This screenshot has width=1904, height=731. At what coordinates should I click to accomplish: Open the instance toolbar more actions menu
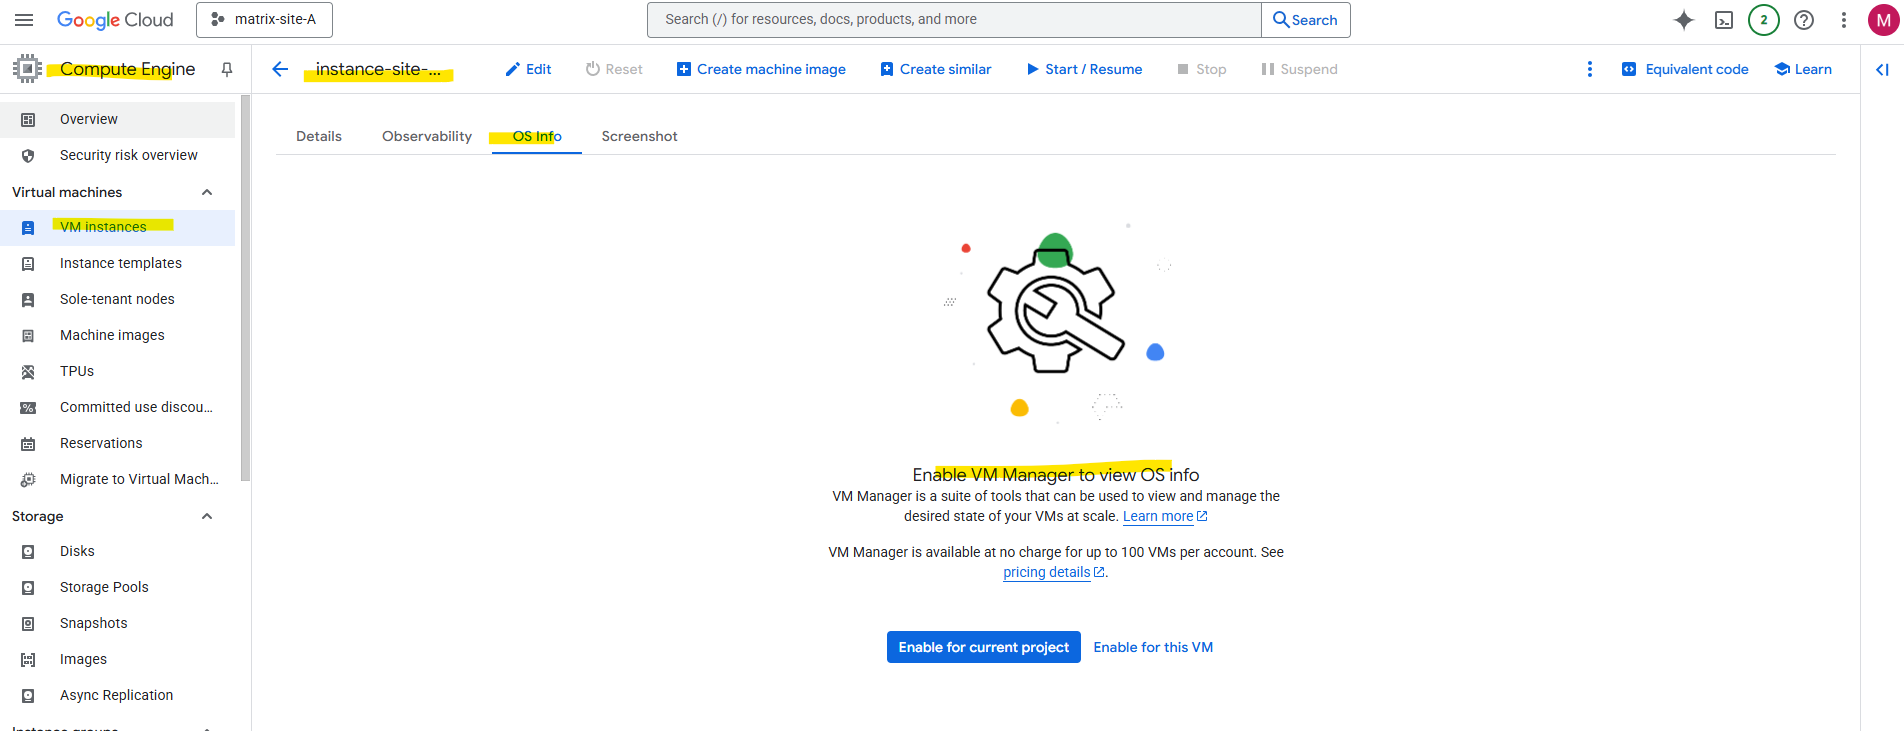pos(1590,69)
